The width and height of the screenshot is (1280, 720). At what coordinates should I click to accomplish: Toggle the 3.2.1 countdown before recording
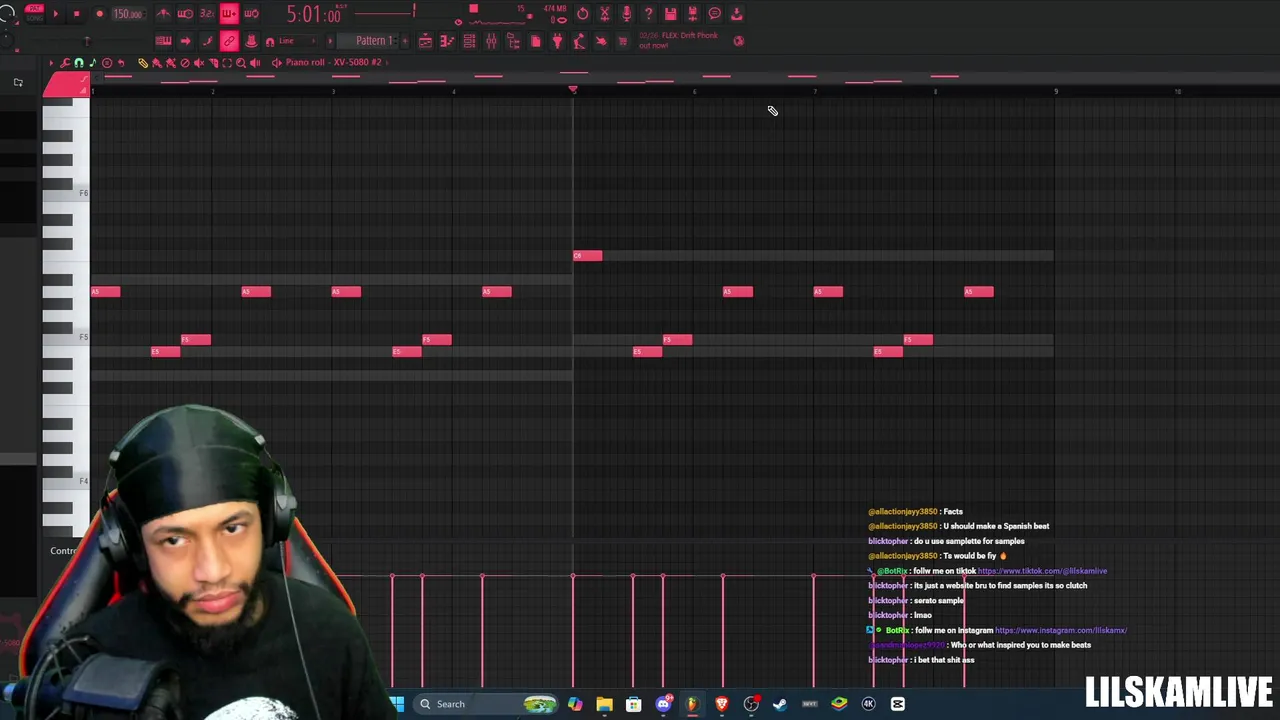[207, 13]
